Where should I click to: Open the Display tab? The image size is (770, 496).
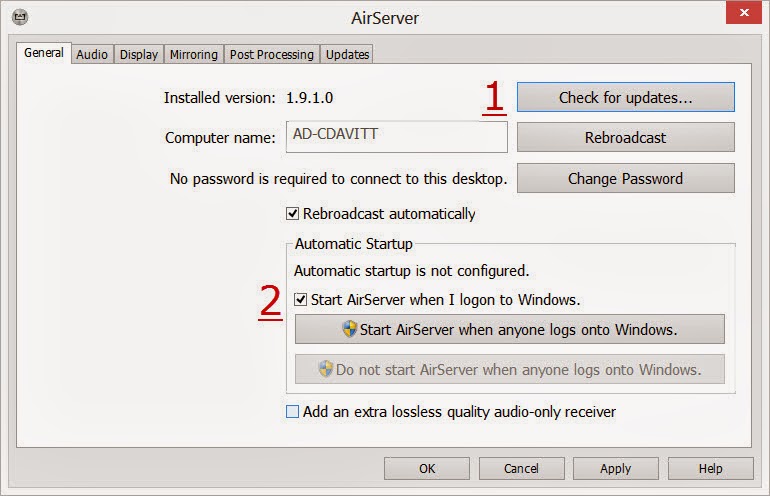click(139, 54)
